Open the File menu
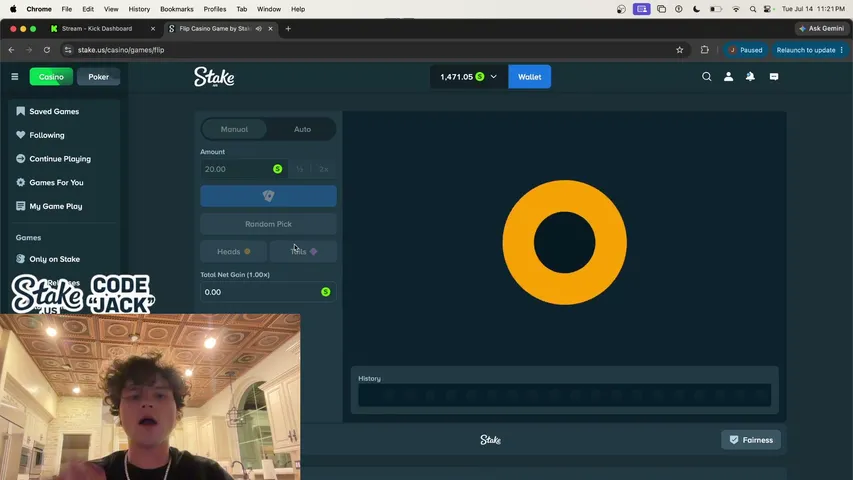 66,9
